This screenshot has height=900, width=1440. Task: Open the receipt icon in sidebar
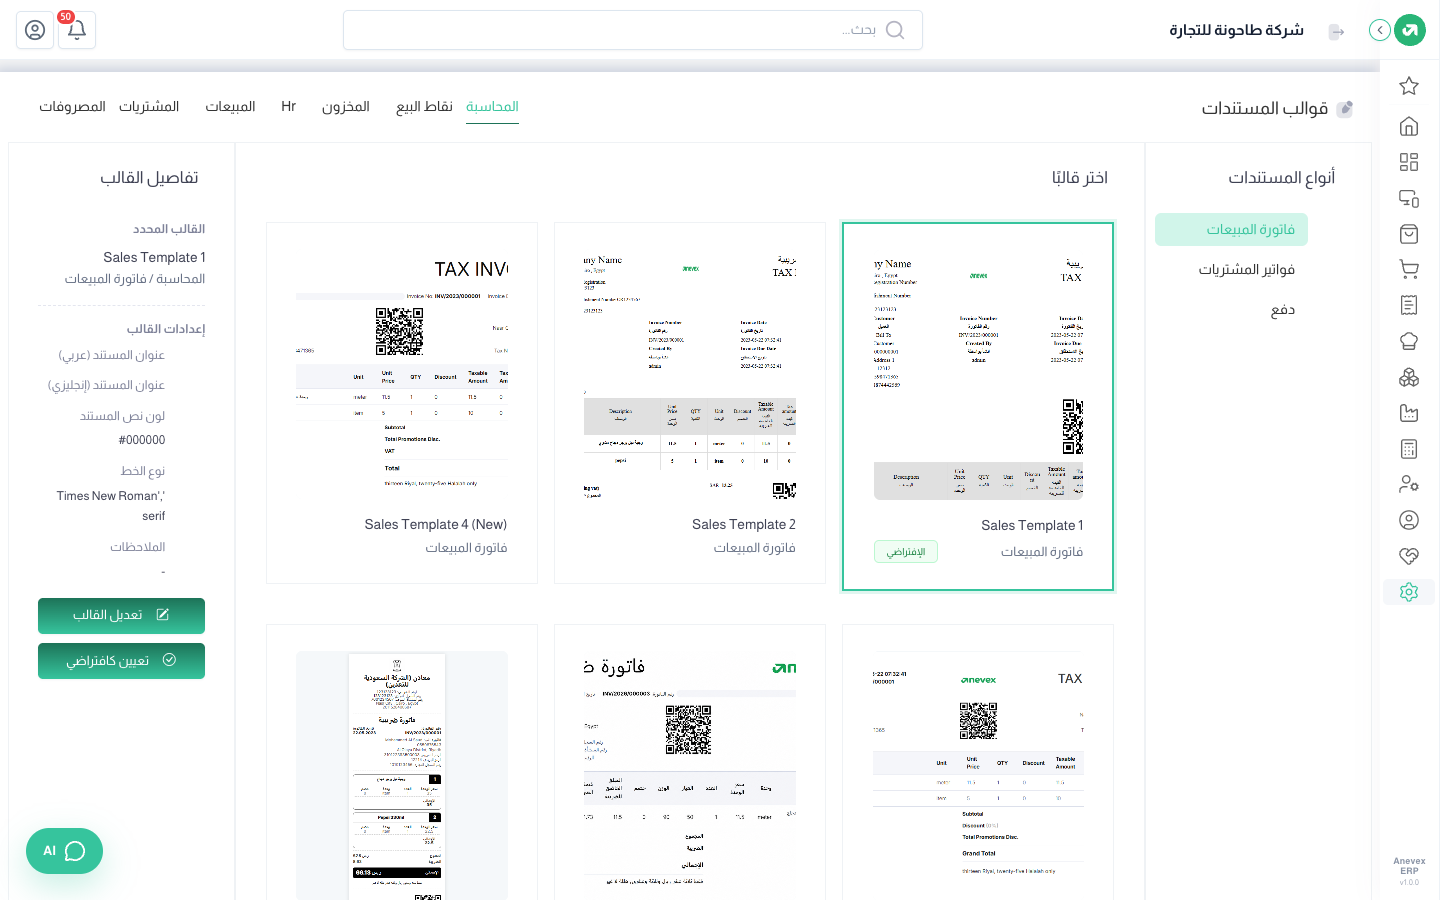[x=1409, y=305]
